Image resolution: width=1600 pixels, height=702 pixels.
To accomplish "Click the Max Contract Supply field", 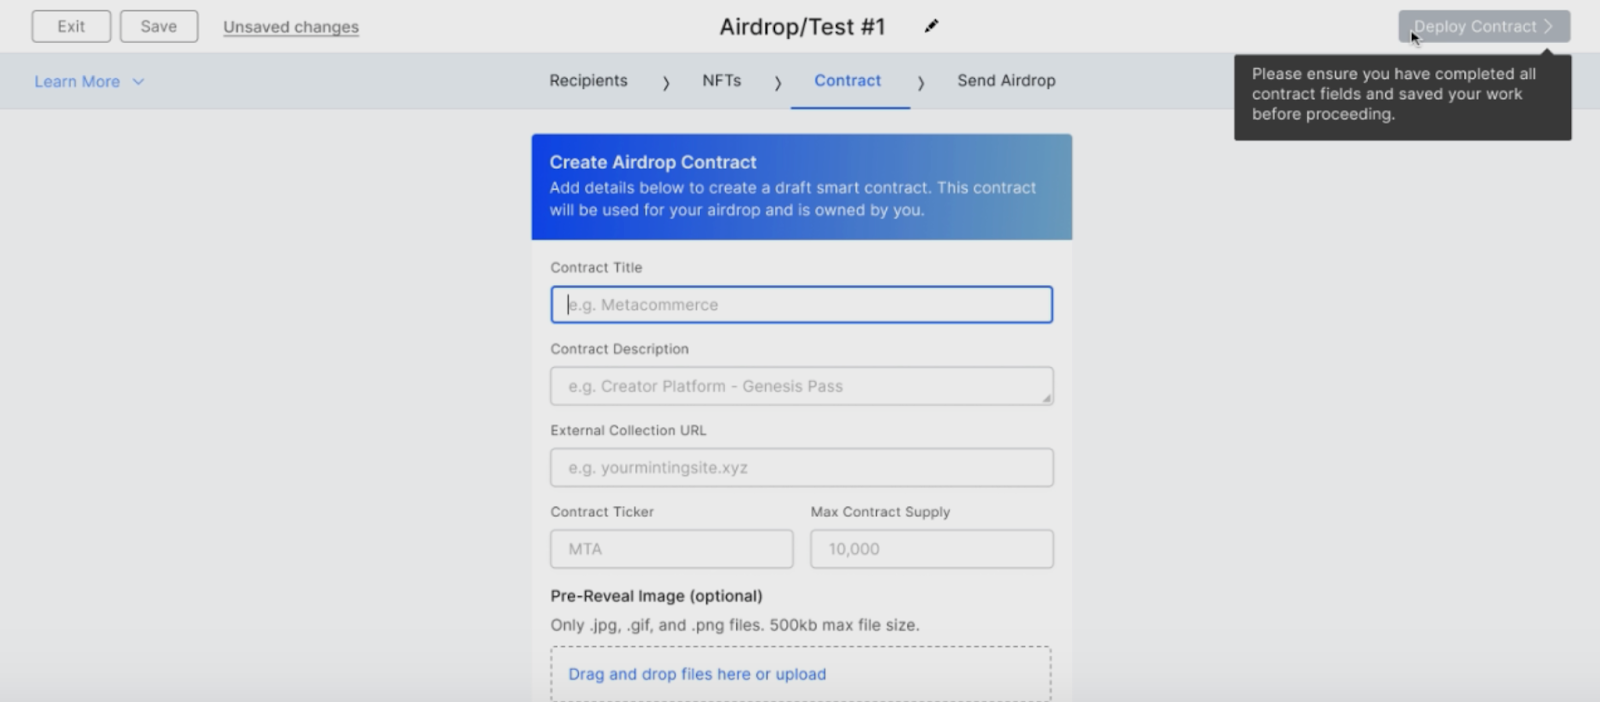I will pos(931,549).
